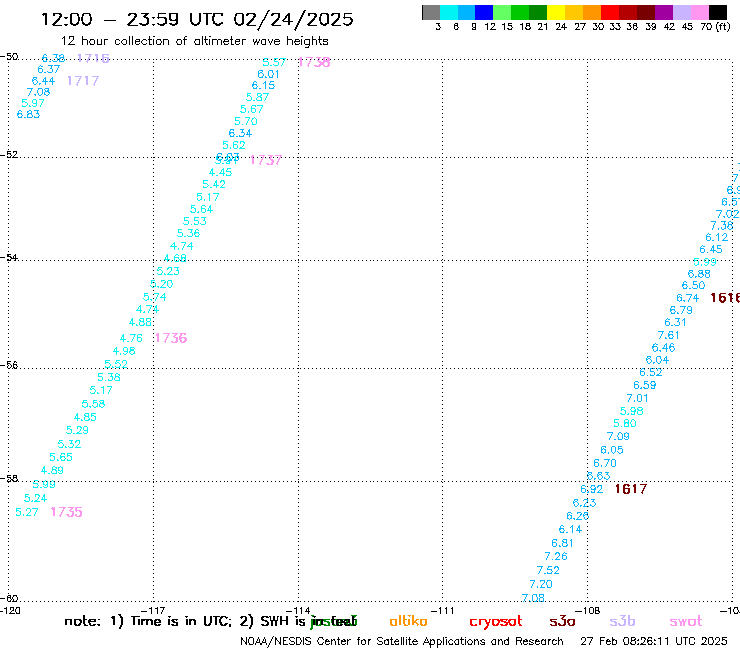
Task: Click the 's3a' satellite legend label
Action: click(x=562, y=621)
